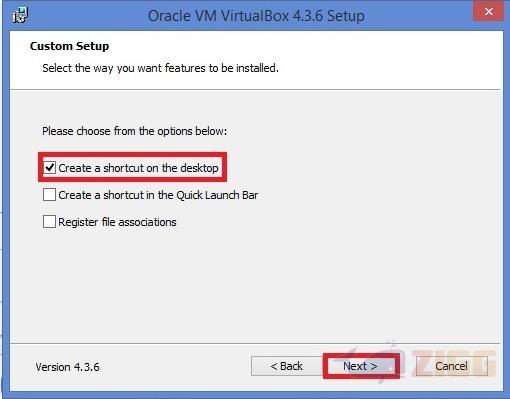This screenshot has width=510, height=399.
Task: Proceed with the Next > button
Action: [360, 366]
